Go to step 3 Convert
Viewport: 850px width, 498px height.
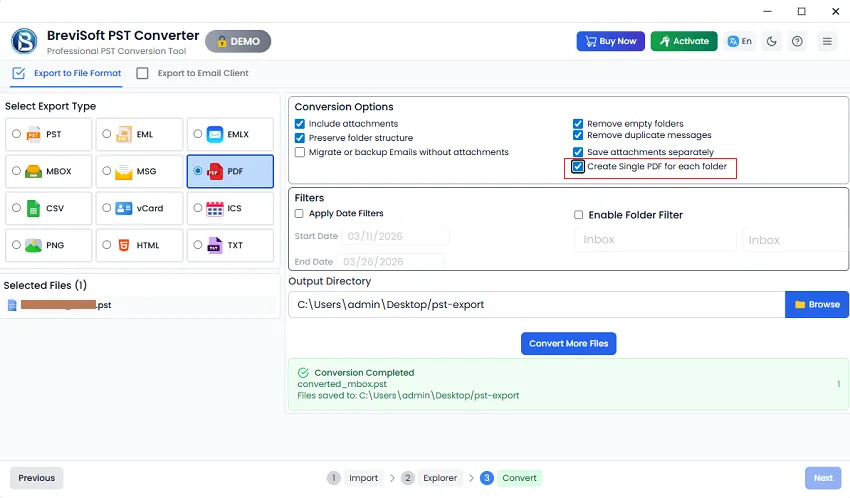pyautogui.click(x=511, y=478)
